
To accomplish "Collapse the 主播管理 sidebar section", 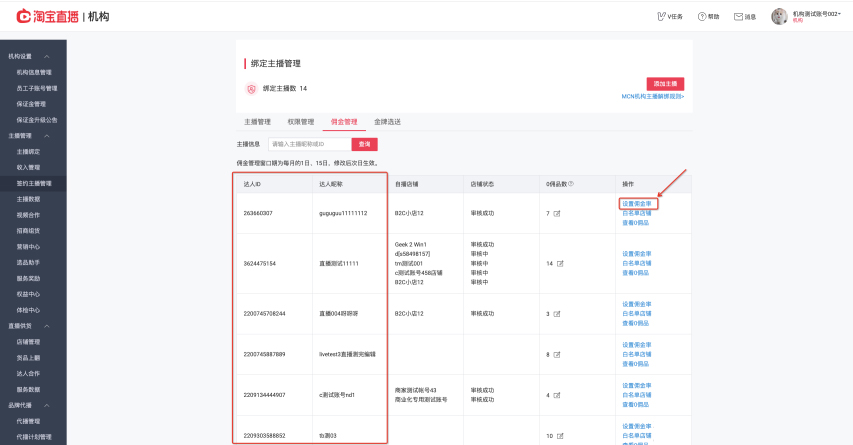I will click(x=47, y=136).
